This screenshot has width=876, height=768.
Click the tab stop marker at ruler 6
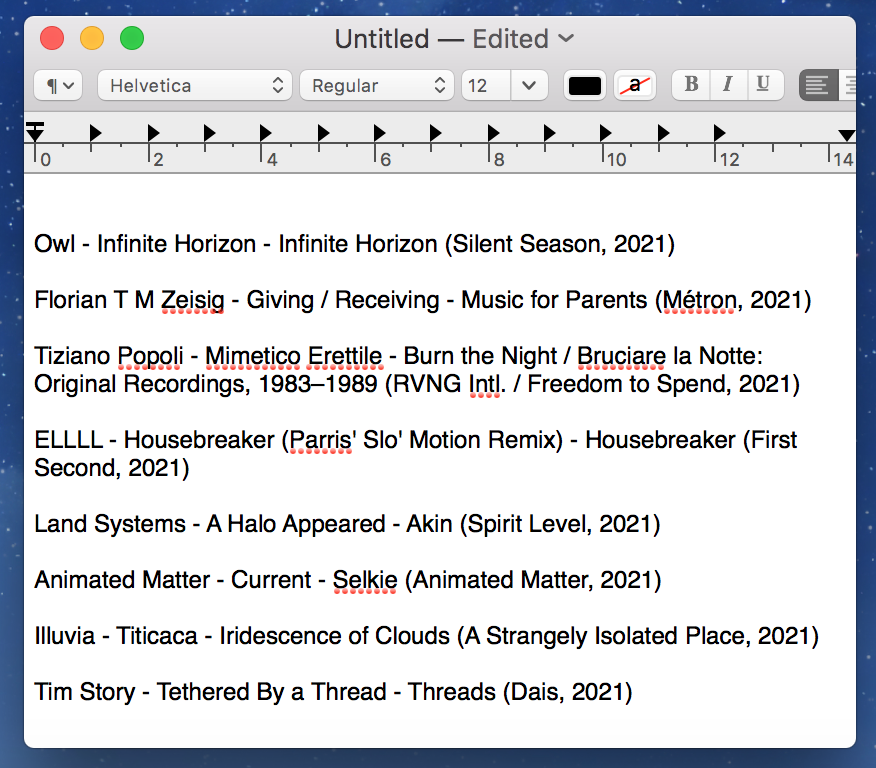coord(379,133)
